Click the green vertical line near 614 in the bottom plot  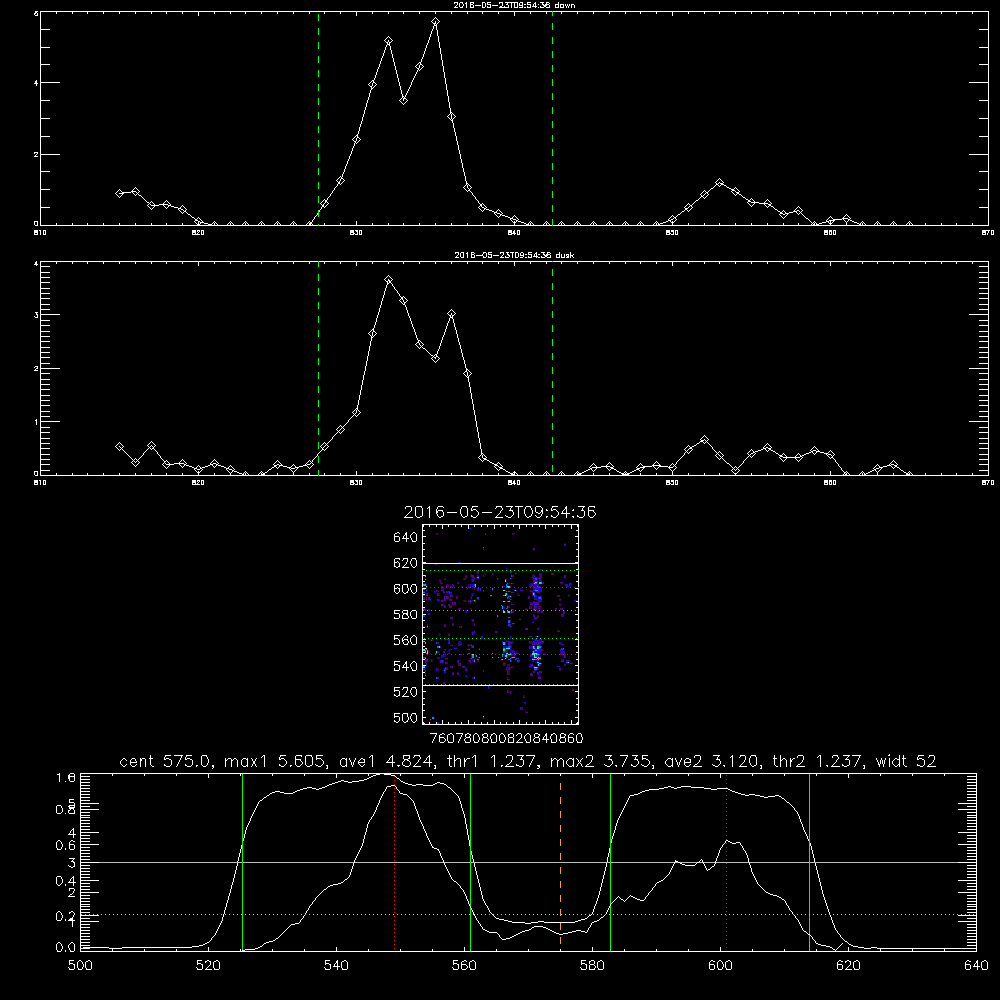[809, 862]
